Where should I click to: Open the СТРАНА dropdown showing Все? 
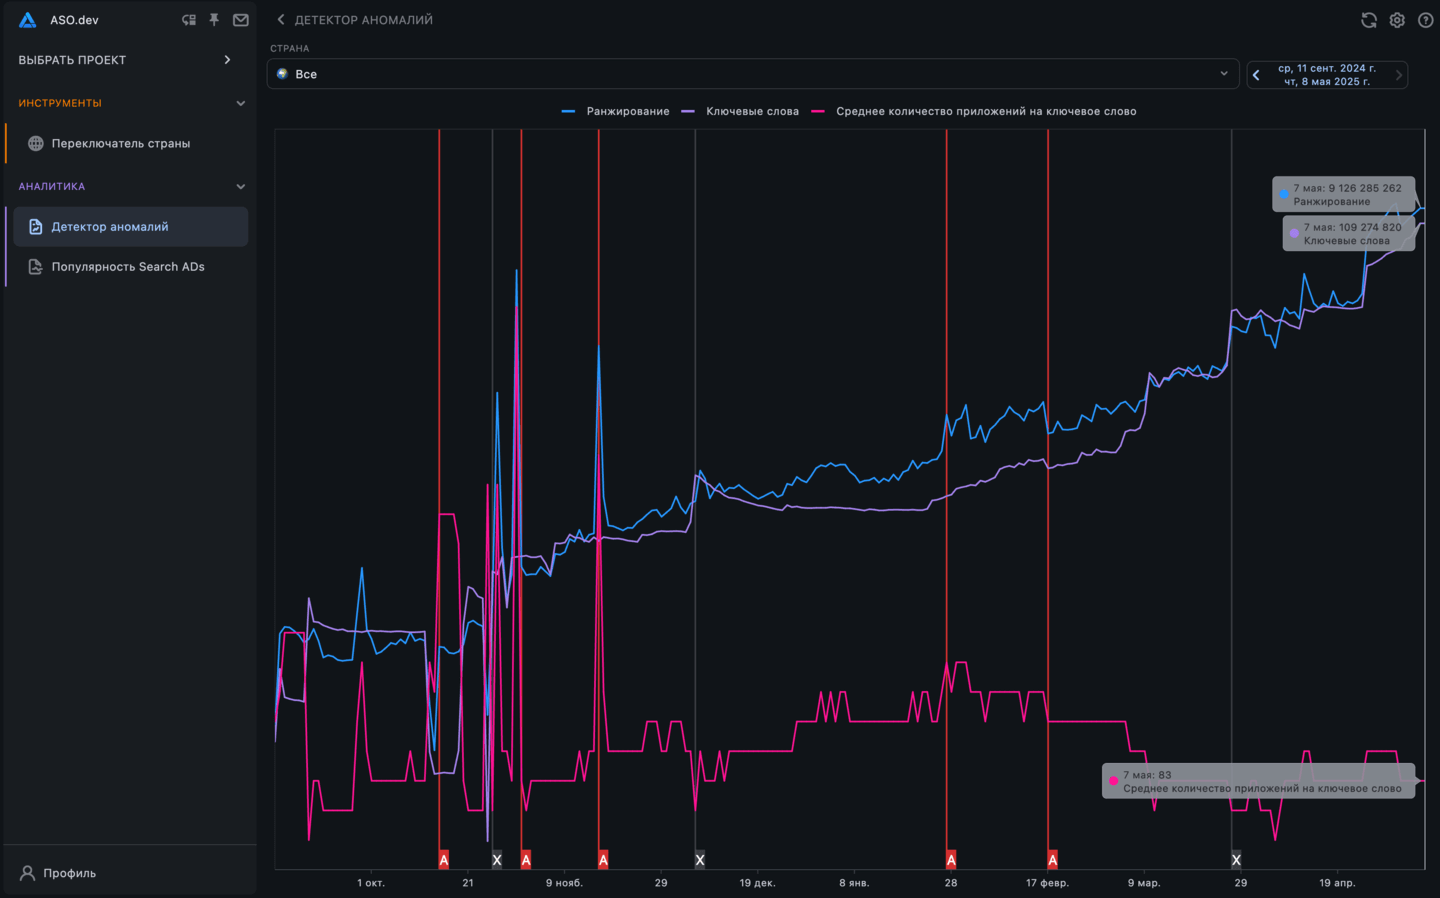pos(751,73)
